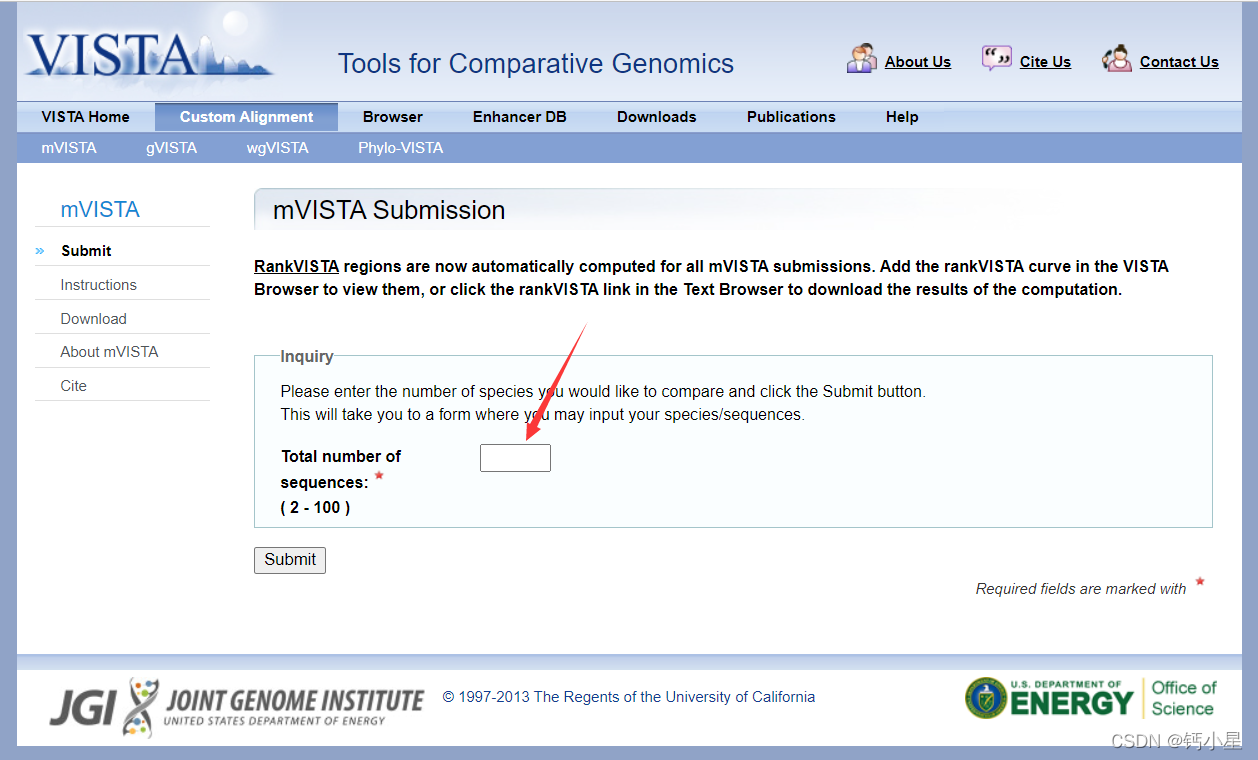Image resolution: width=1258 pixels, height=760 pixels.
Task: Open Download in the mVISTA sidebar
Action: tap(93, 319)
